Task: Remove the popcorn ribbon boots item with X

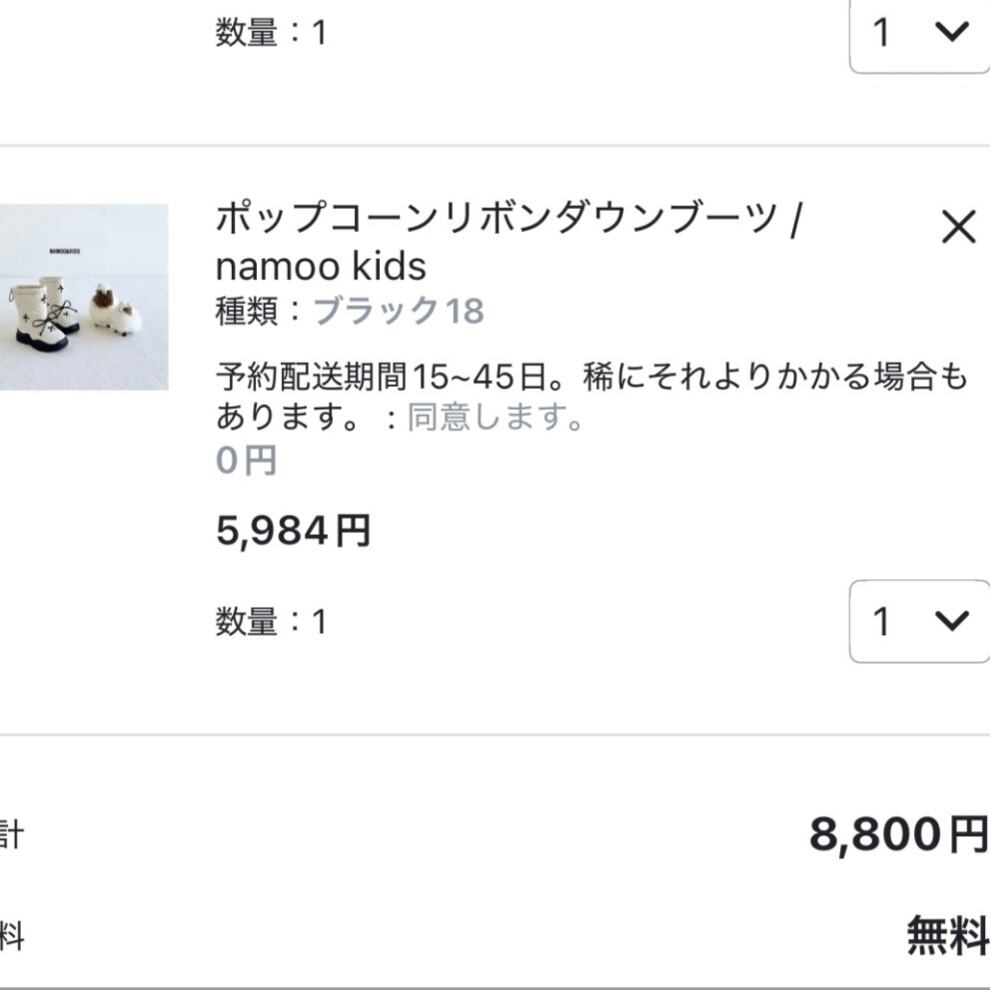Action: (958, 229)
